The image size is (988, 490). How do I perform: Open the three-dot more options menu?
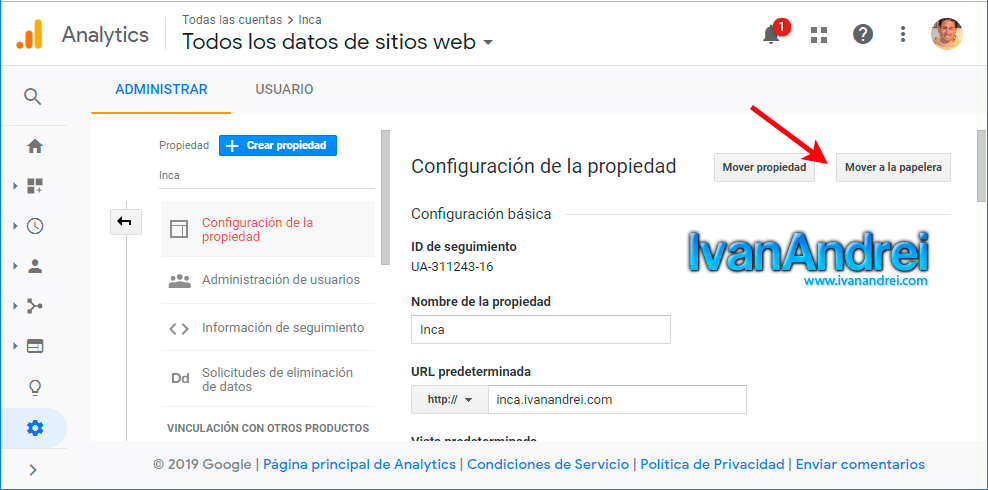(903, 34)
